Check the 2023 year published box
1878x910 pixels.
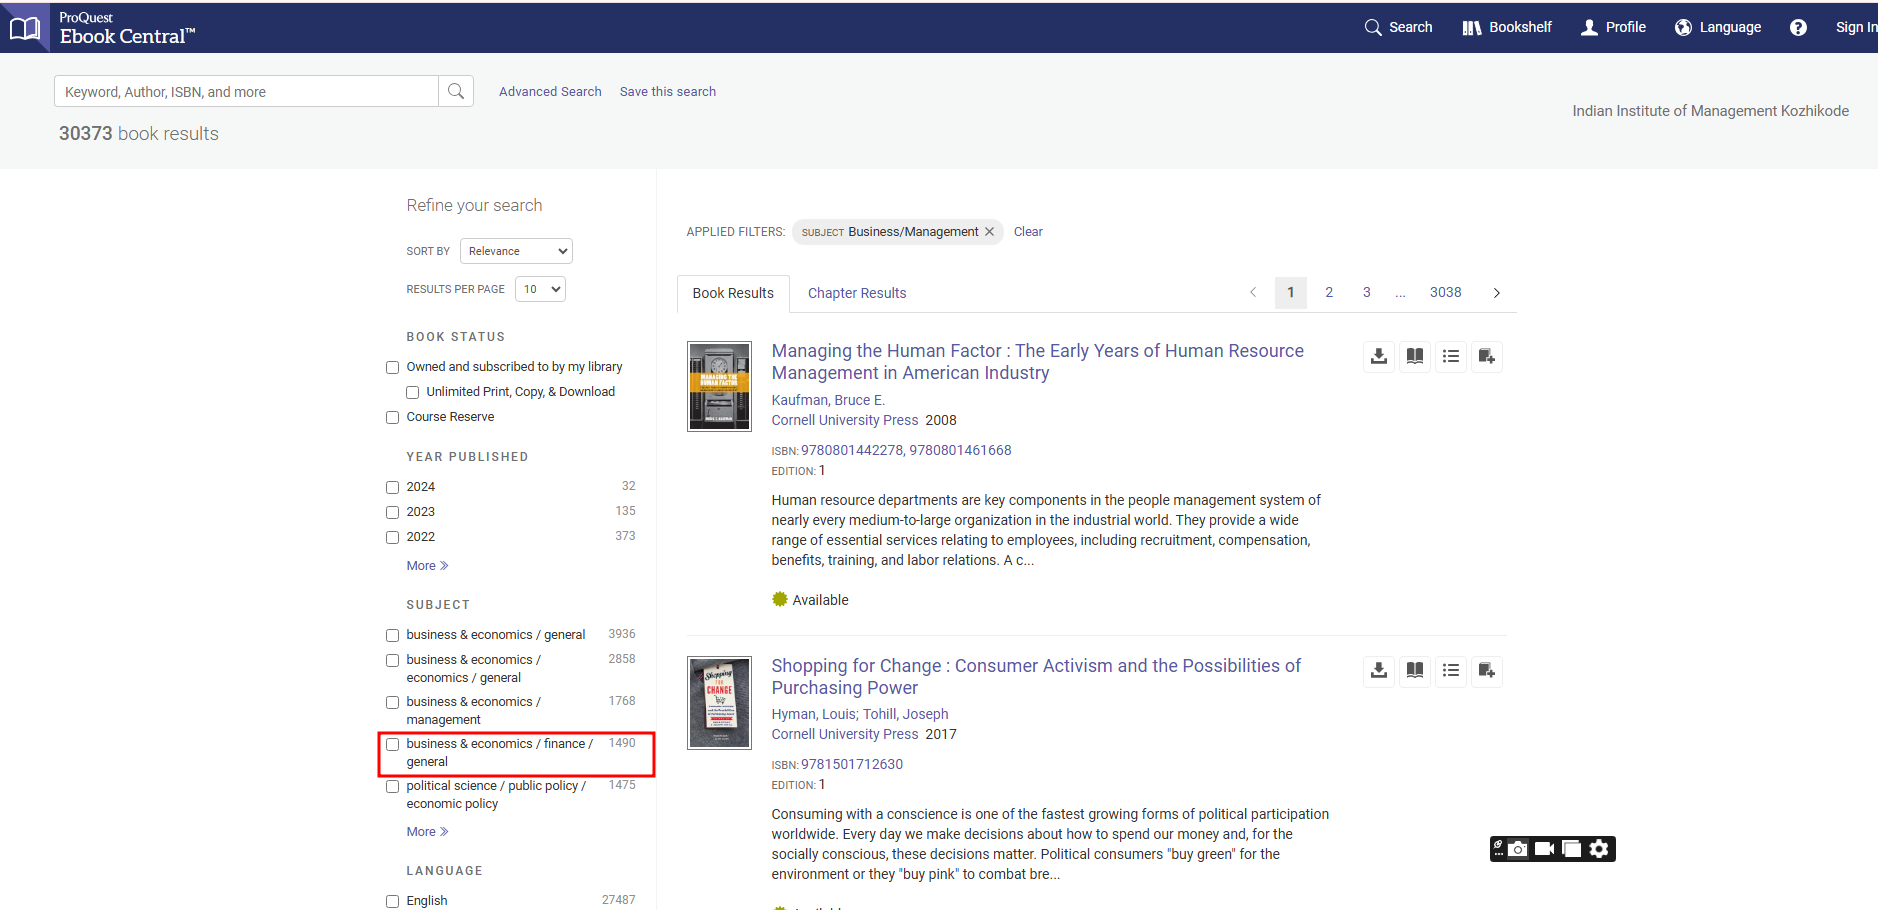[393, 512]
